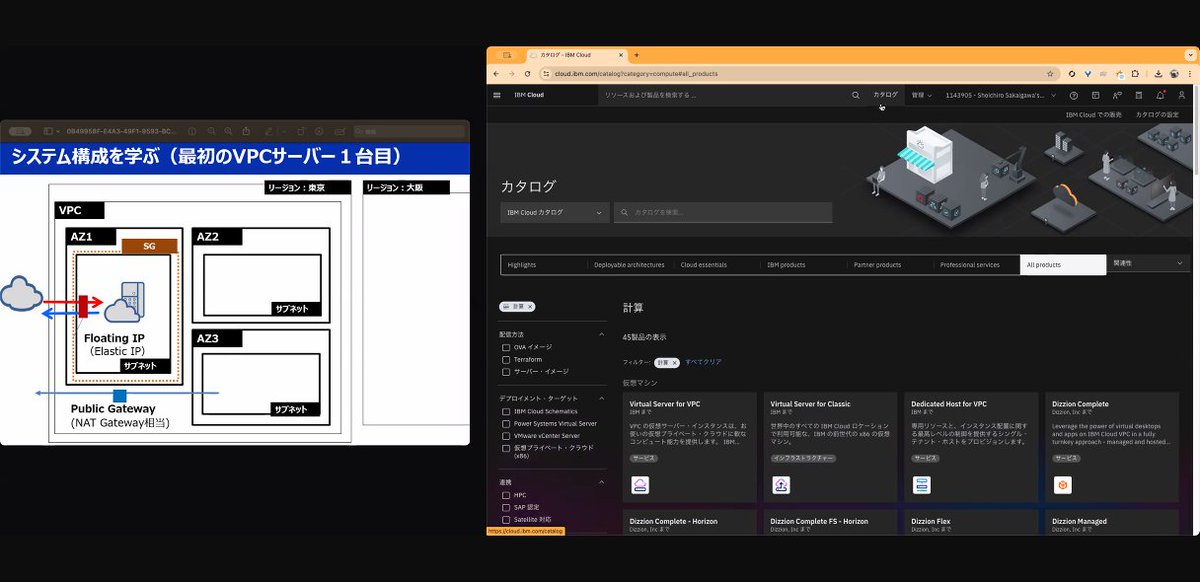The image size is (1200, 582).
Task: Select the All products tab
Action: [1063, 265]
